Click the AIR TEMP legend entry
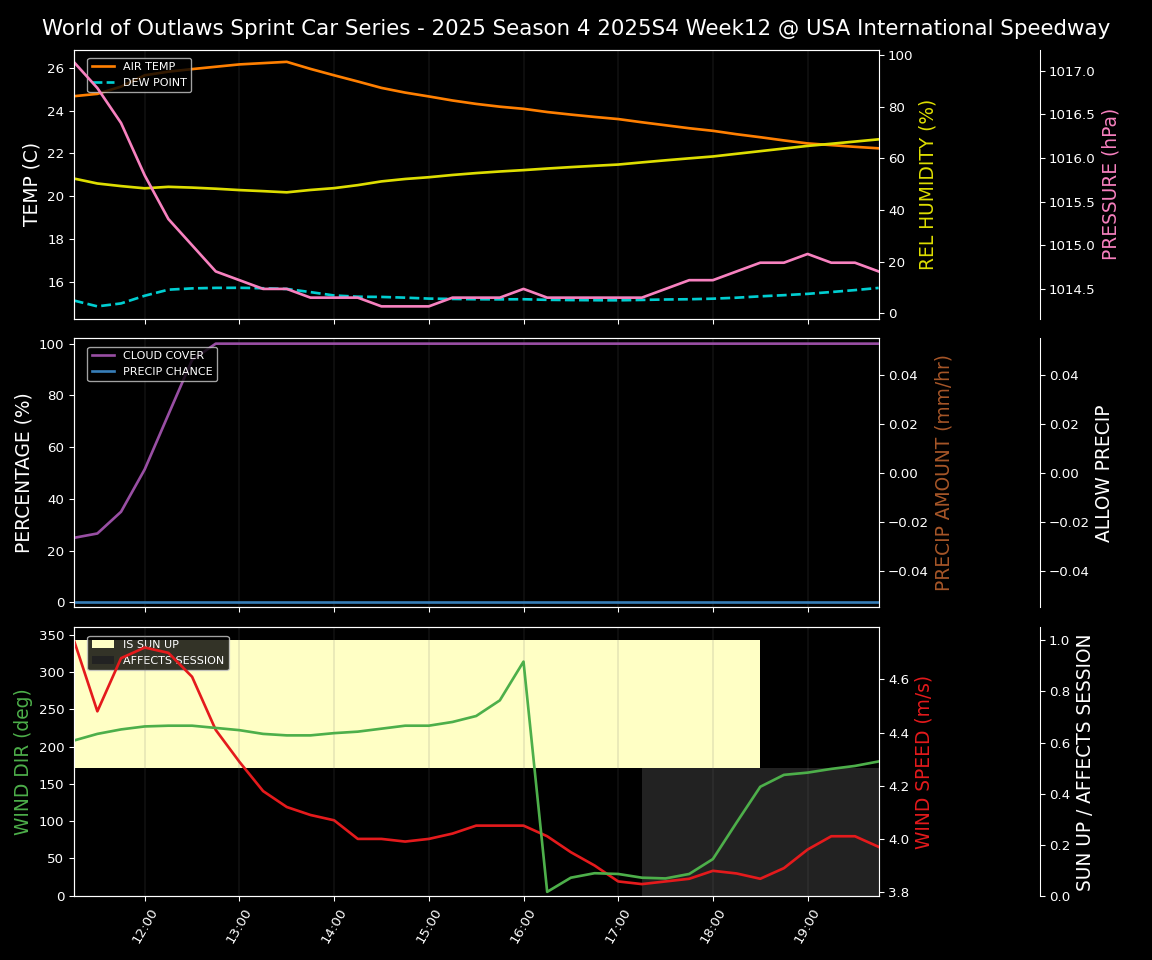Screen dimensions: 1152x960 148,67
